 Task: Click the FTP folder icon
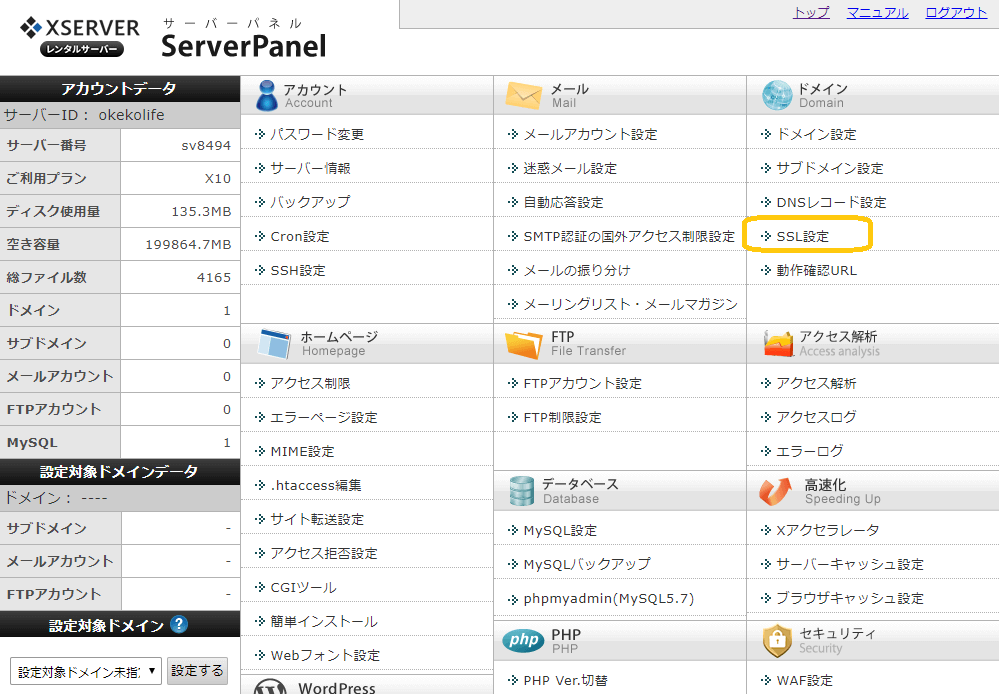523,344
